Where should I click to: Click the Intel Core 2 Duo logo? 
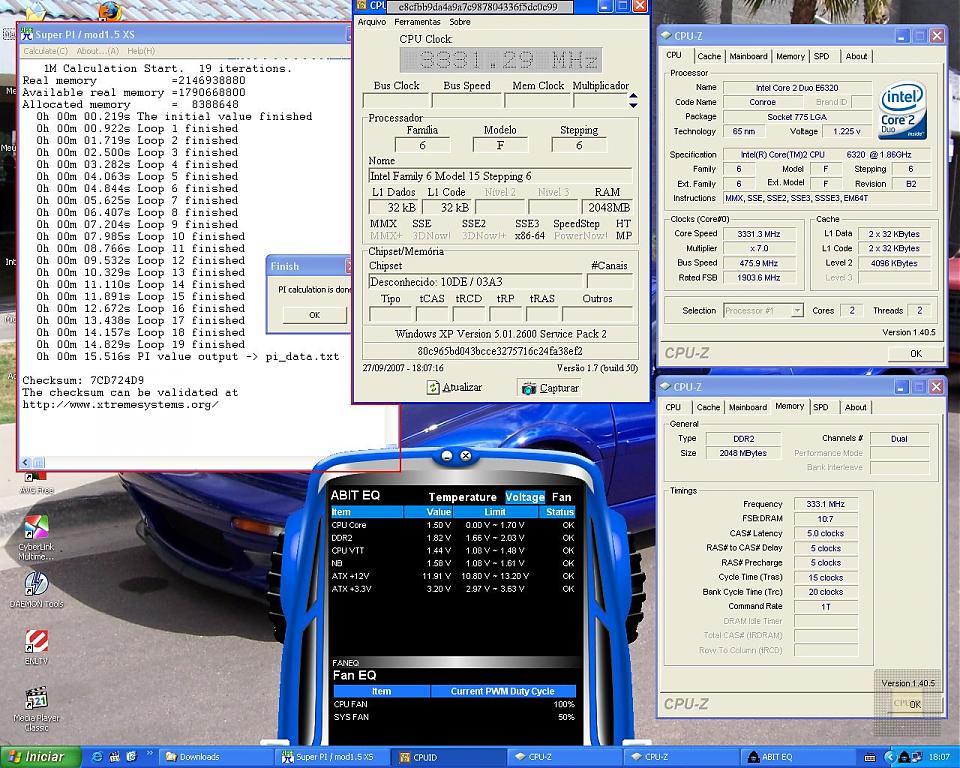(x=902, y=110)
